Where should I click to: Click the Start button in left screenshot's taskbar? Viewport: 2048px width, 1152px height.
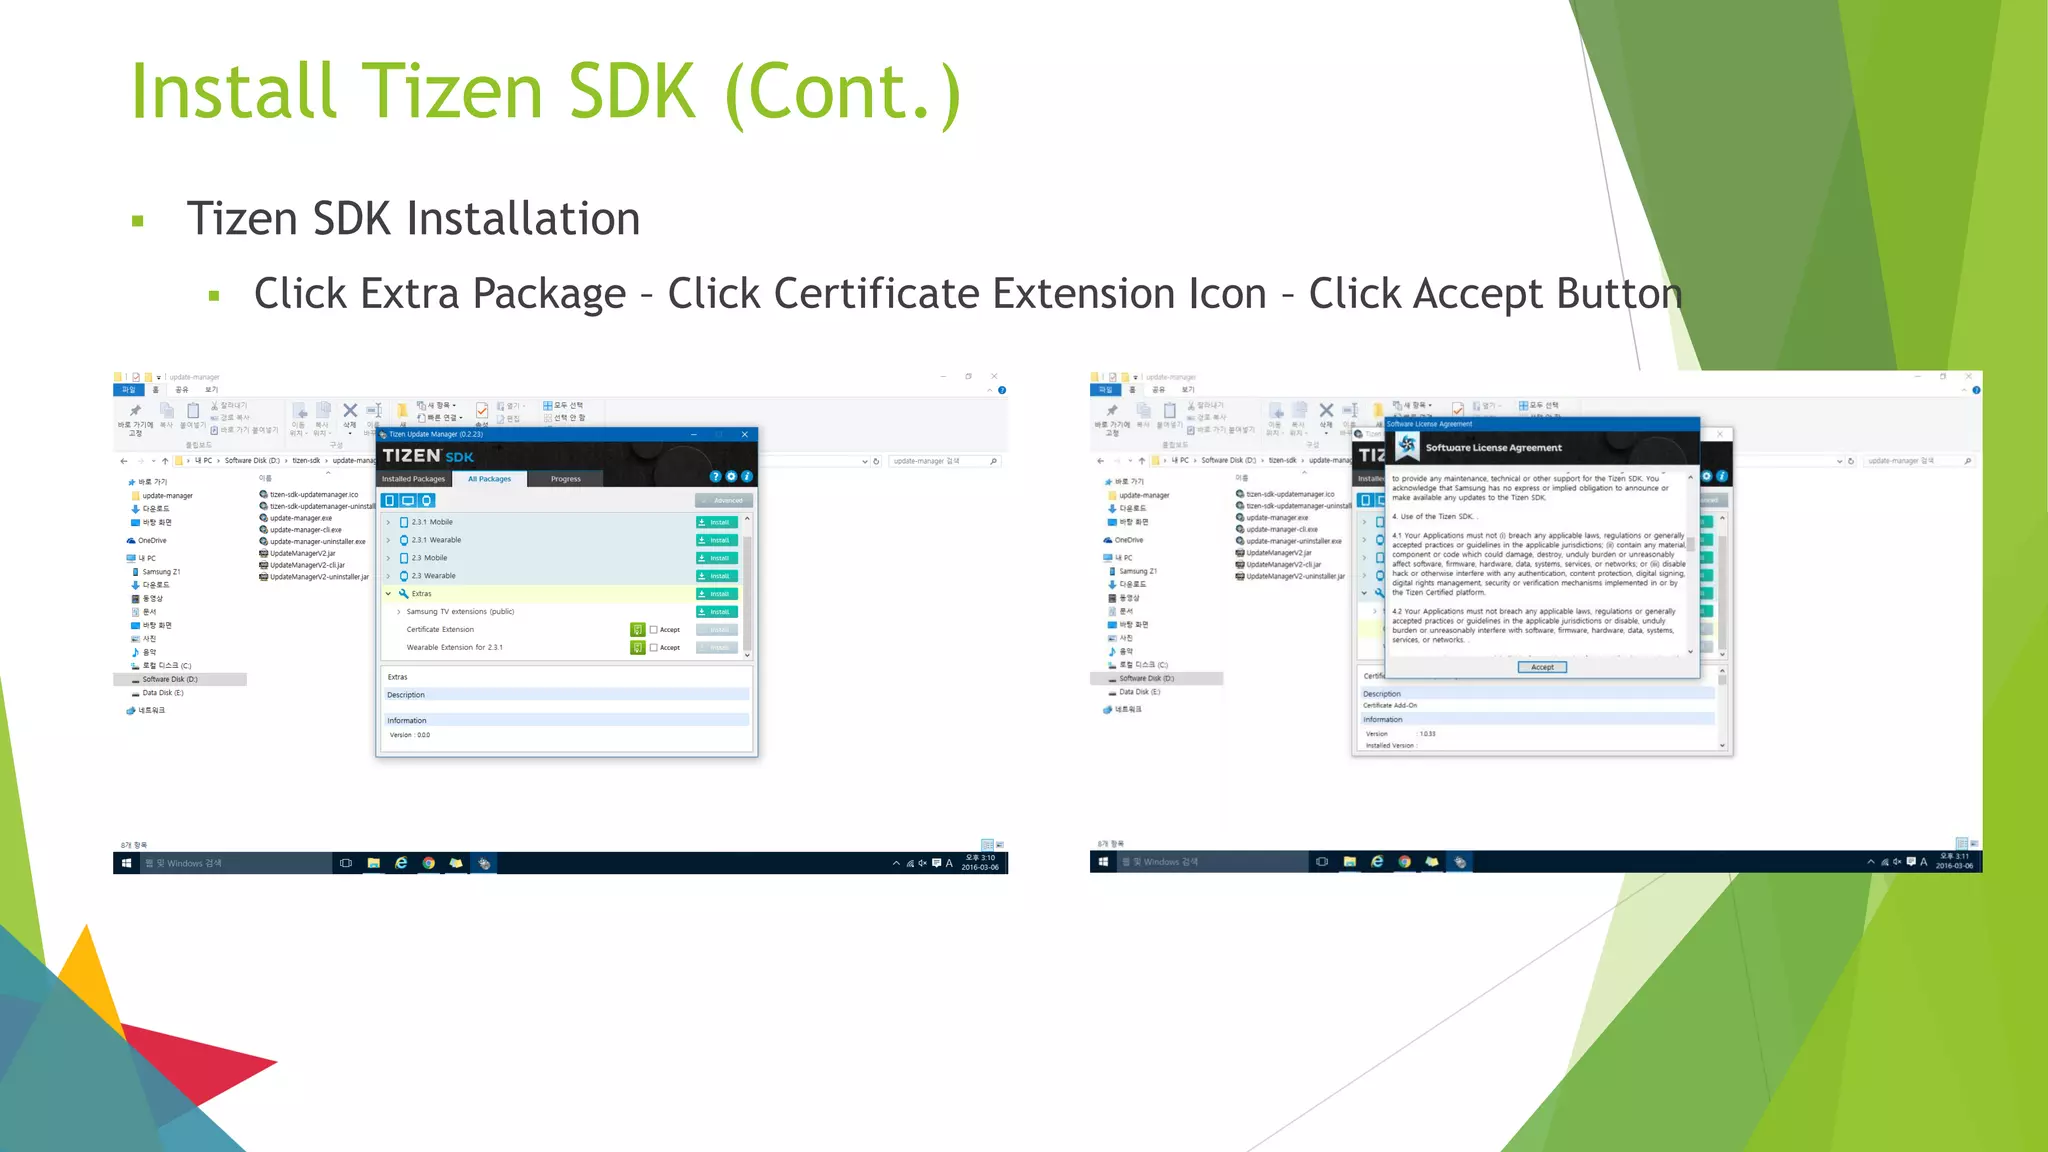point(126,863)
